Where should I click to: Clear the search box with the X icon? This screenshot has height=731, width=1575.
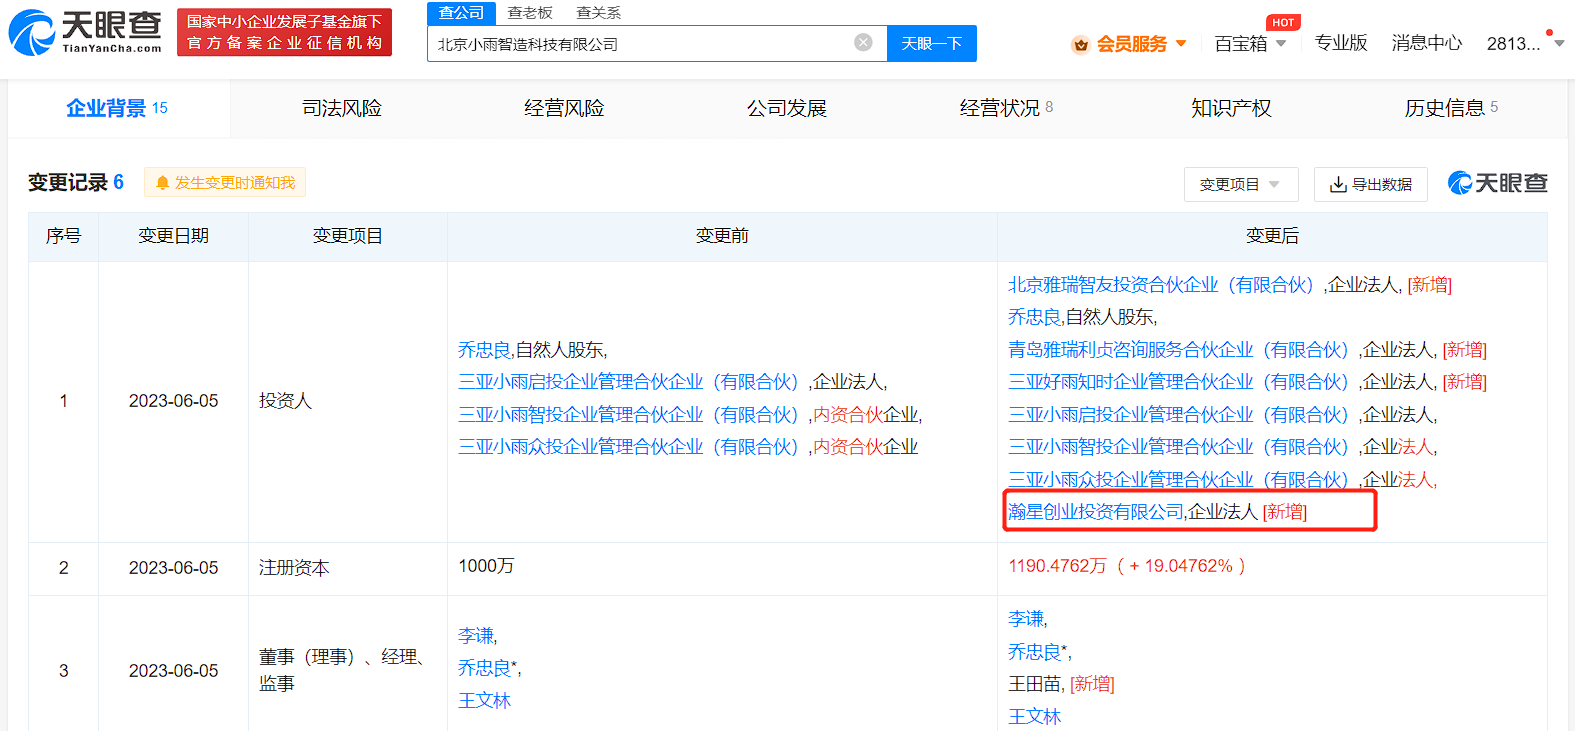(x=863, y=42)
